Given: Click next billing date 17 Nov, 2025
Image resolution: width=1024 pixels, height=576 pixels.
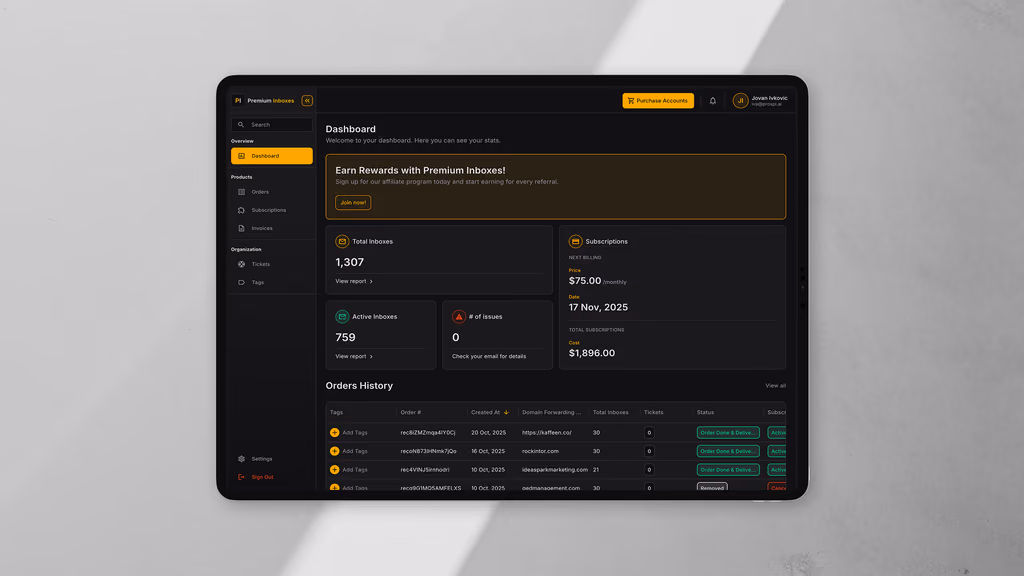Looking at the screenshot, I should [598, 308].
